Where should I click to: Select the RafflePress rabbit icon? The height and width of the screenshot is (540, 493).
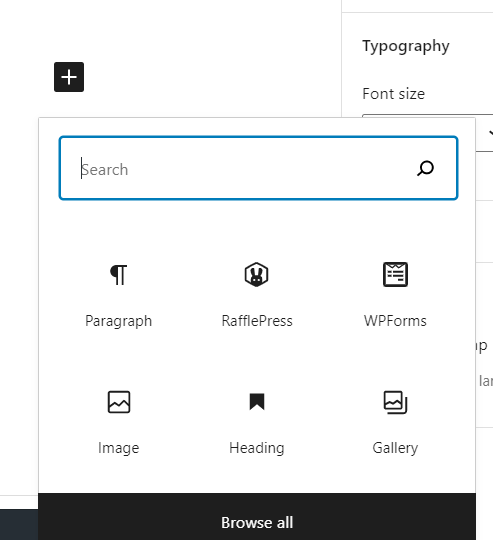click(x=256, y=274)
